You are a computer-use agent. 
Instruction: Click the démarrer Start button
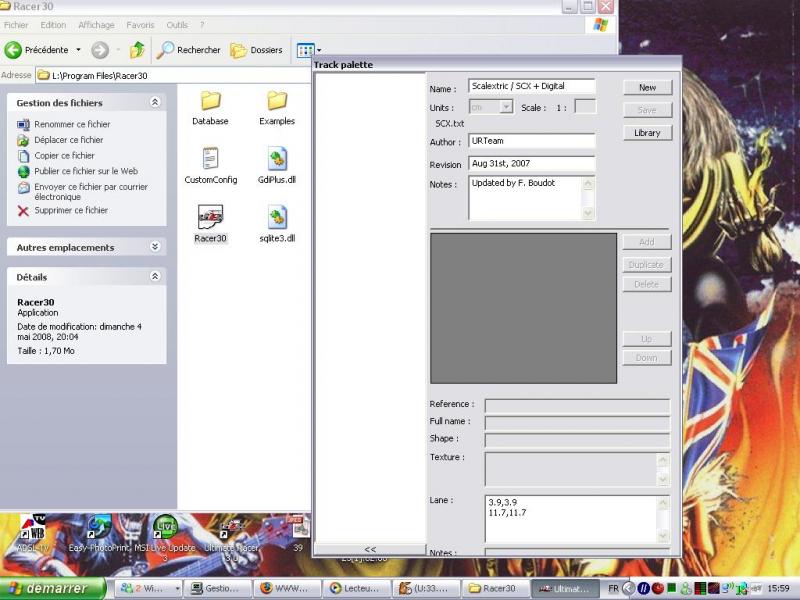(x=52, y=588)
